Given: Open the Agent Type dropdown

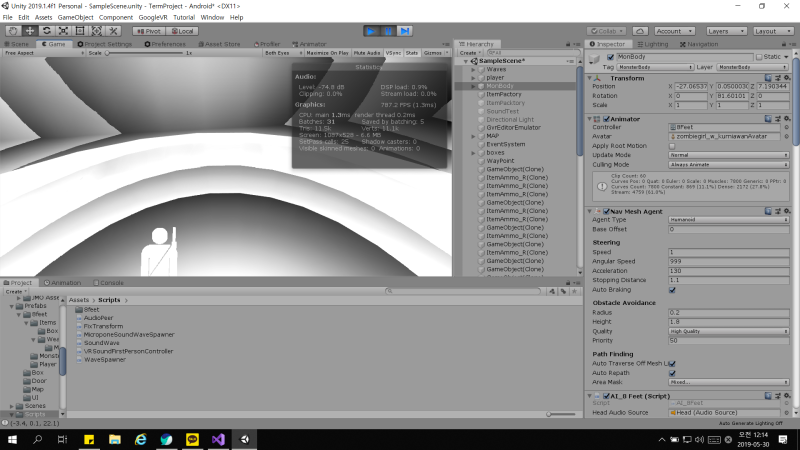Looking at the screenshot, I should tap(729, 220).
